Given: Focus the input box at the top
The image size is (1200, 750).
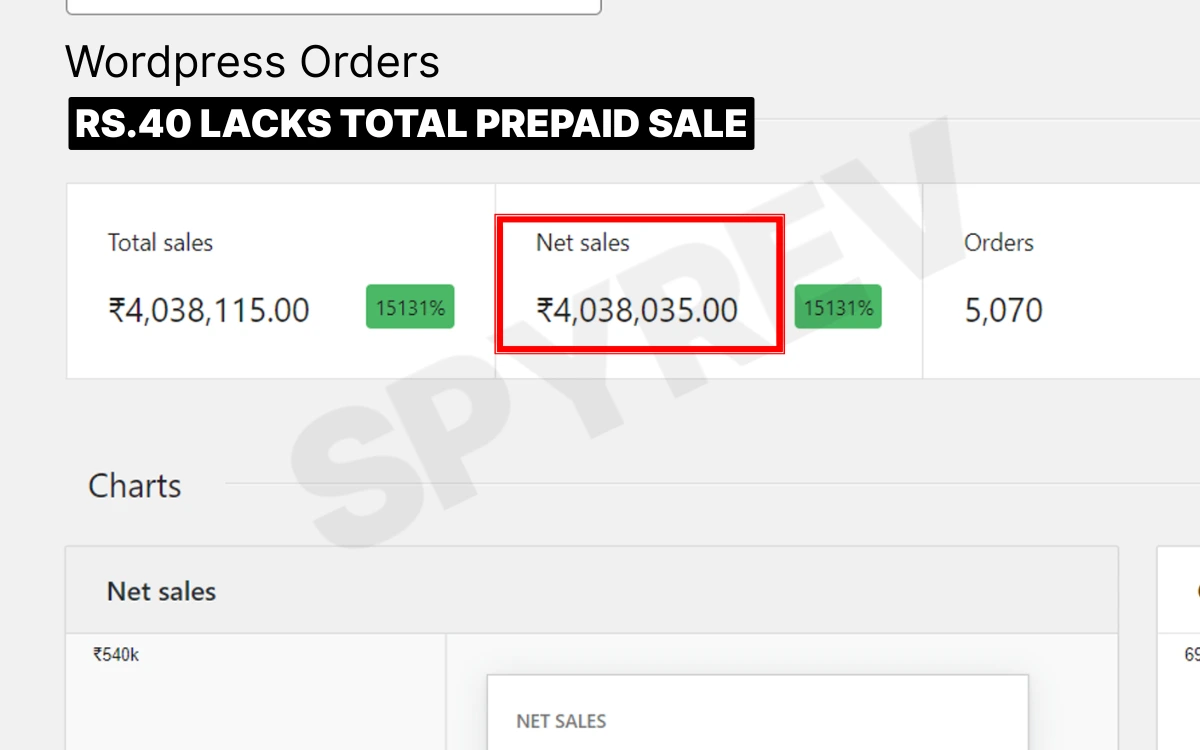Looking at the screenshot, I should click(333, 6).
